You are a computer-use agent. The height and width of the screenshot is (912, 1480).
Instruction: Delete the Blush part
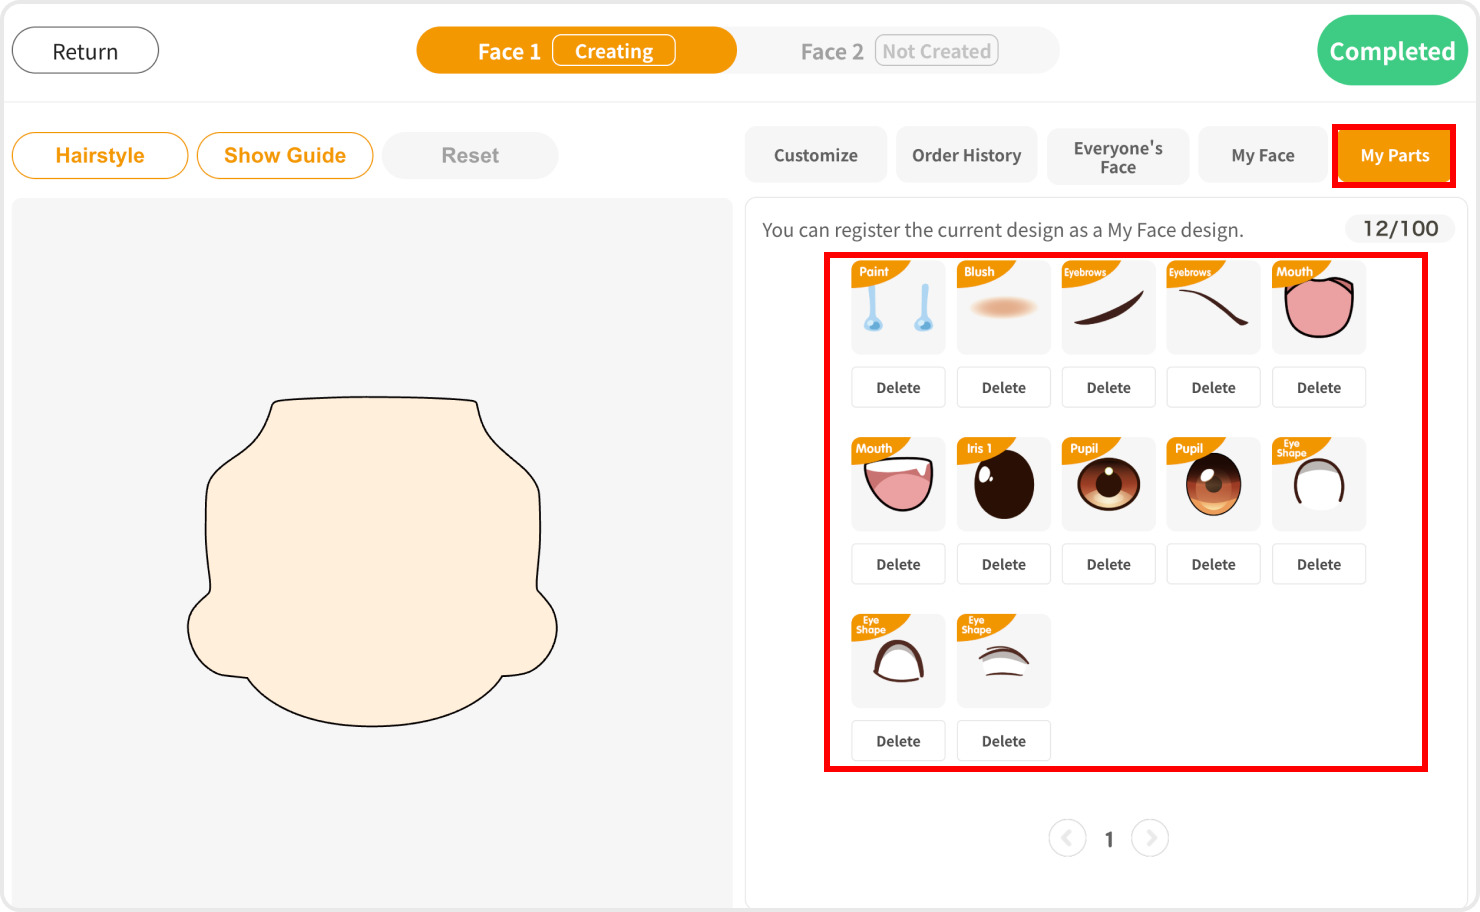[x=1003, y=388]
